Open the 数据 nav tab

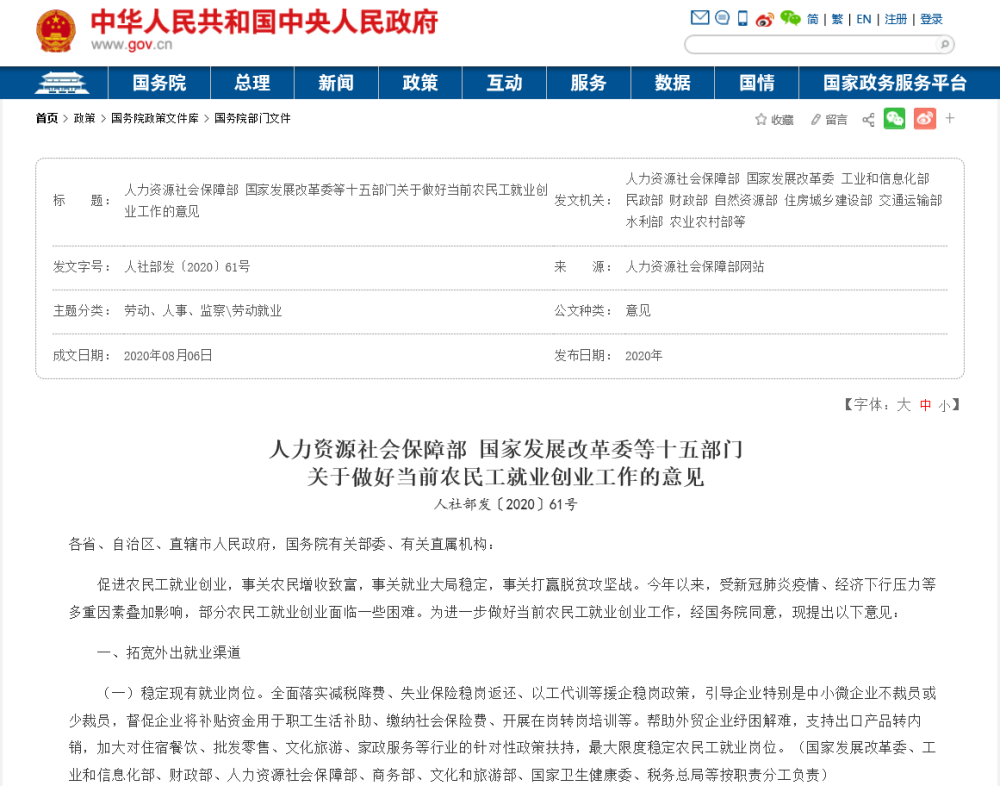click(x=672, y=82)
